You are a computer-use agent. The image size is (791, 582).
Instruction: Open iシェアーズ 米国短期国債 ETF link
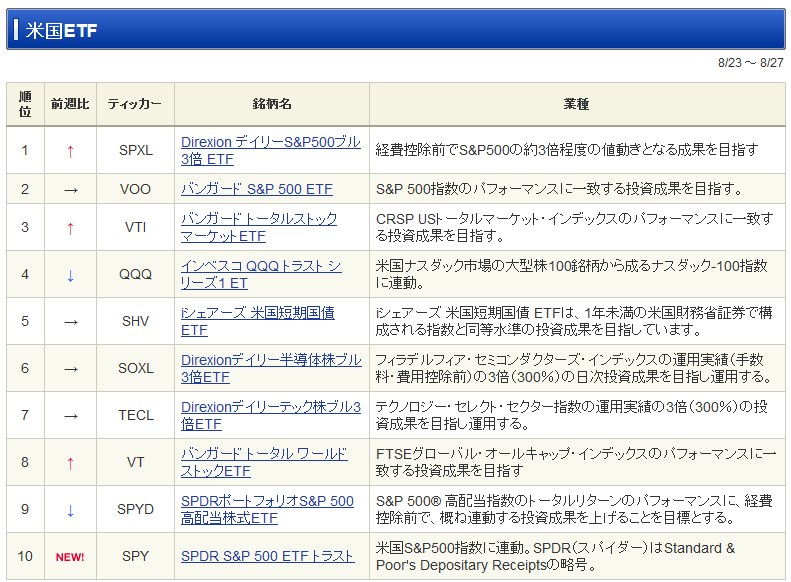click(258, 321)
